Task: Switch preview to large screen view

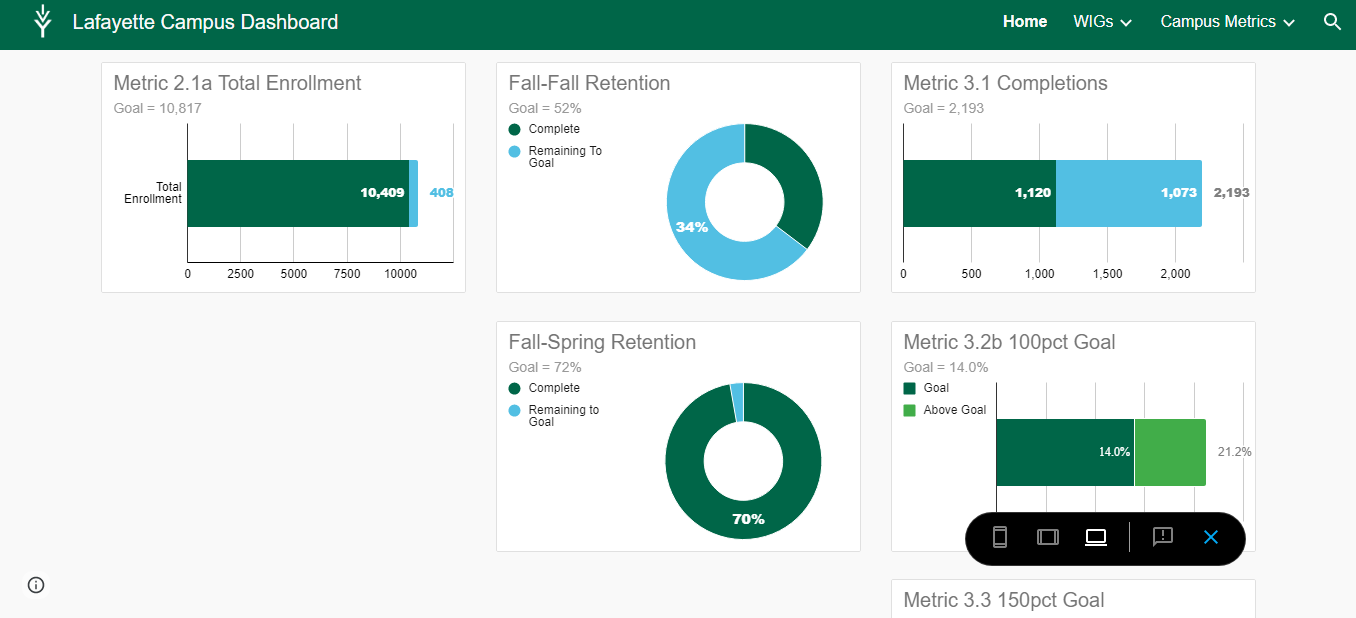Action: pyautogui.click(x=1096, y=537)
